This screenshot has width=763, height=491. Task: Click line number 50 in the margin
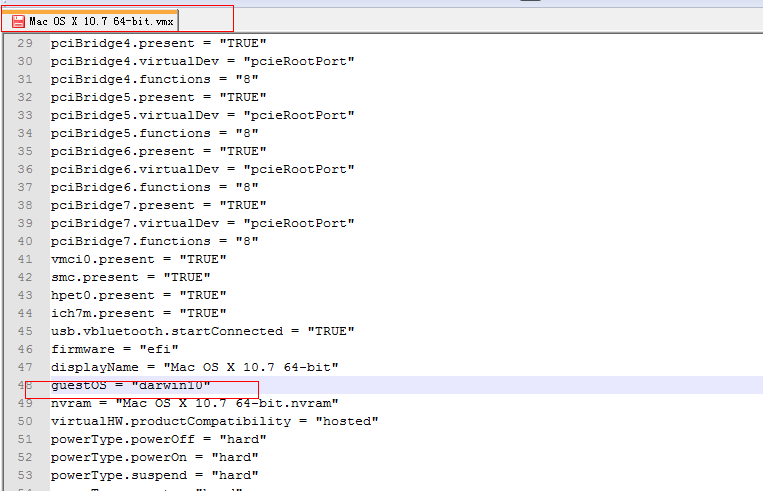pyautogui.click(x=25, y=421)
